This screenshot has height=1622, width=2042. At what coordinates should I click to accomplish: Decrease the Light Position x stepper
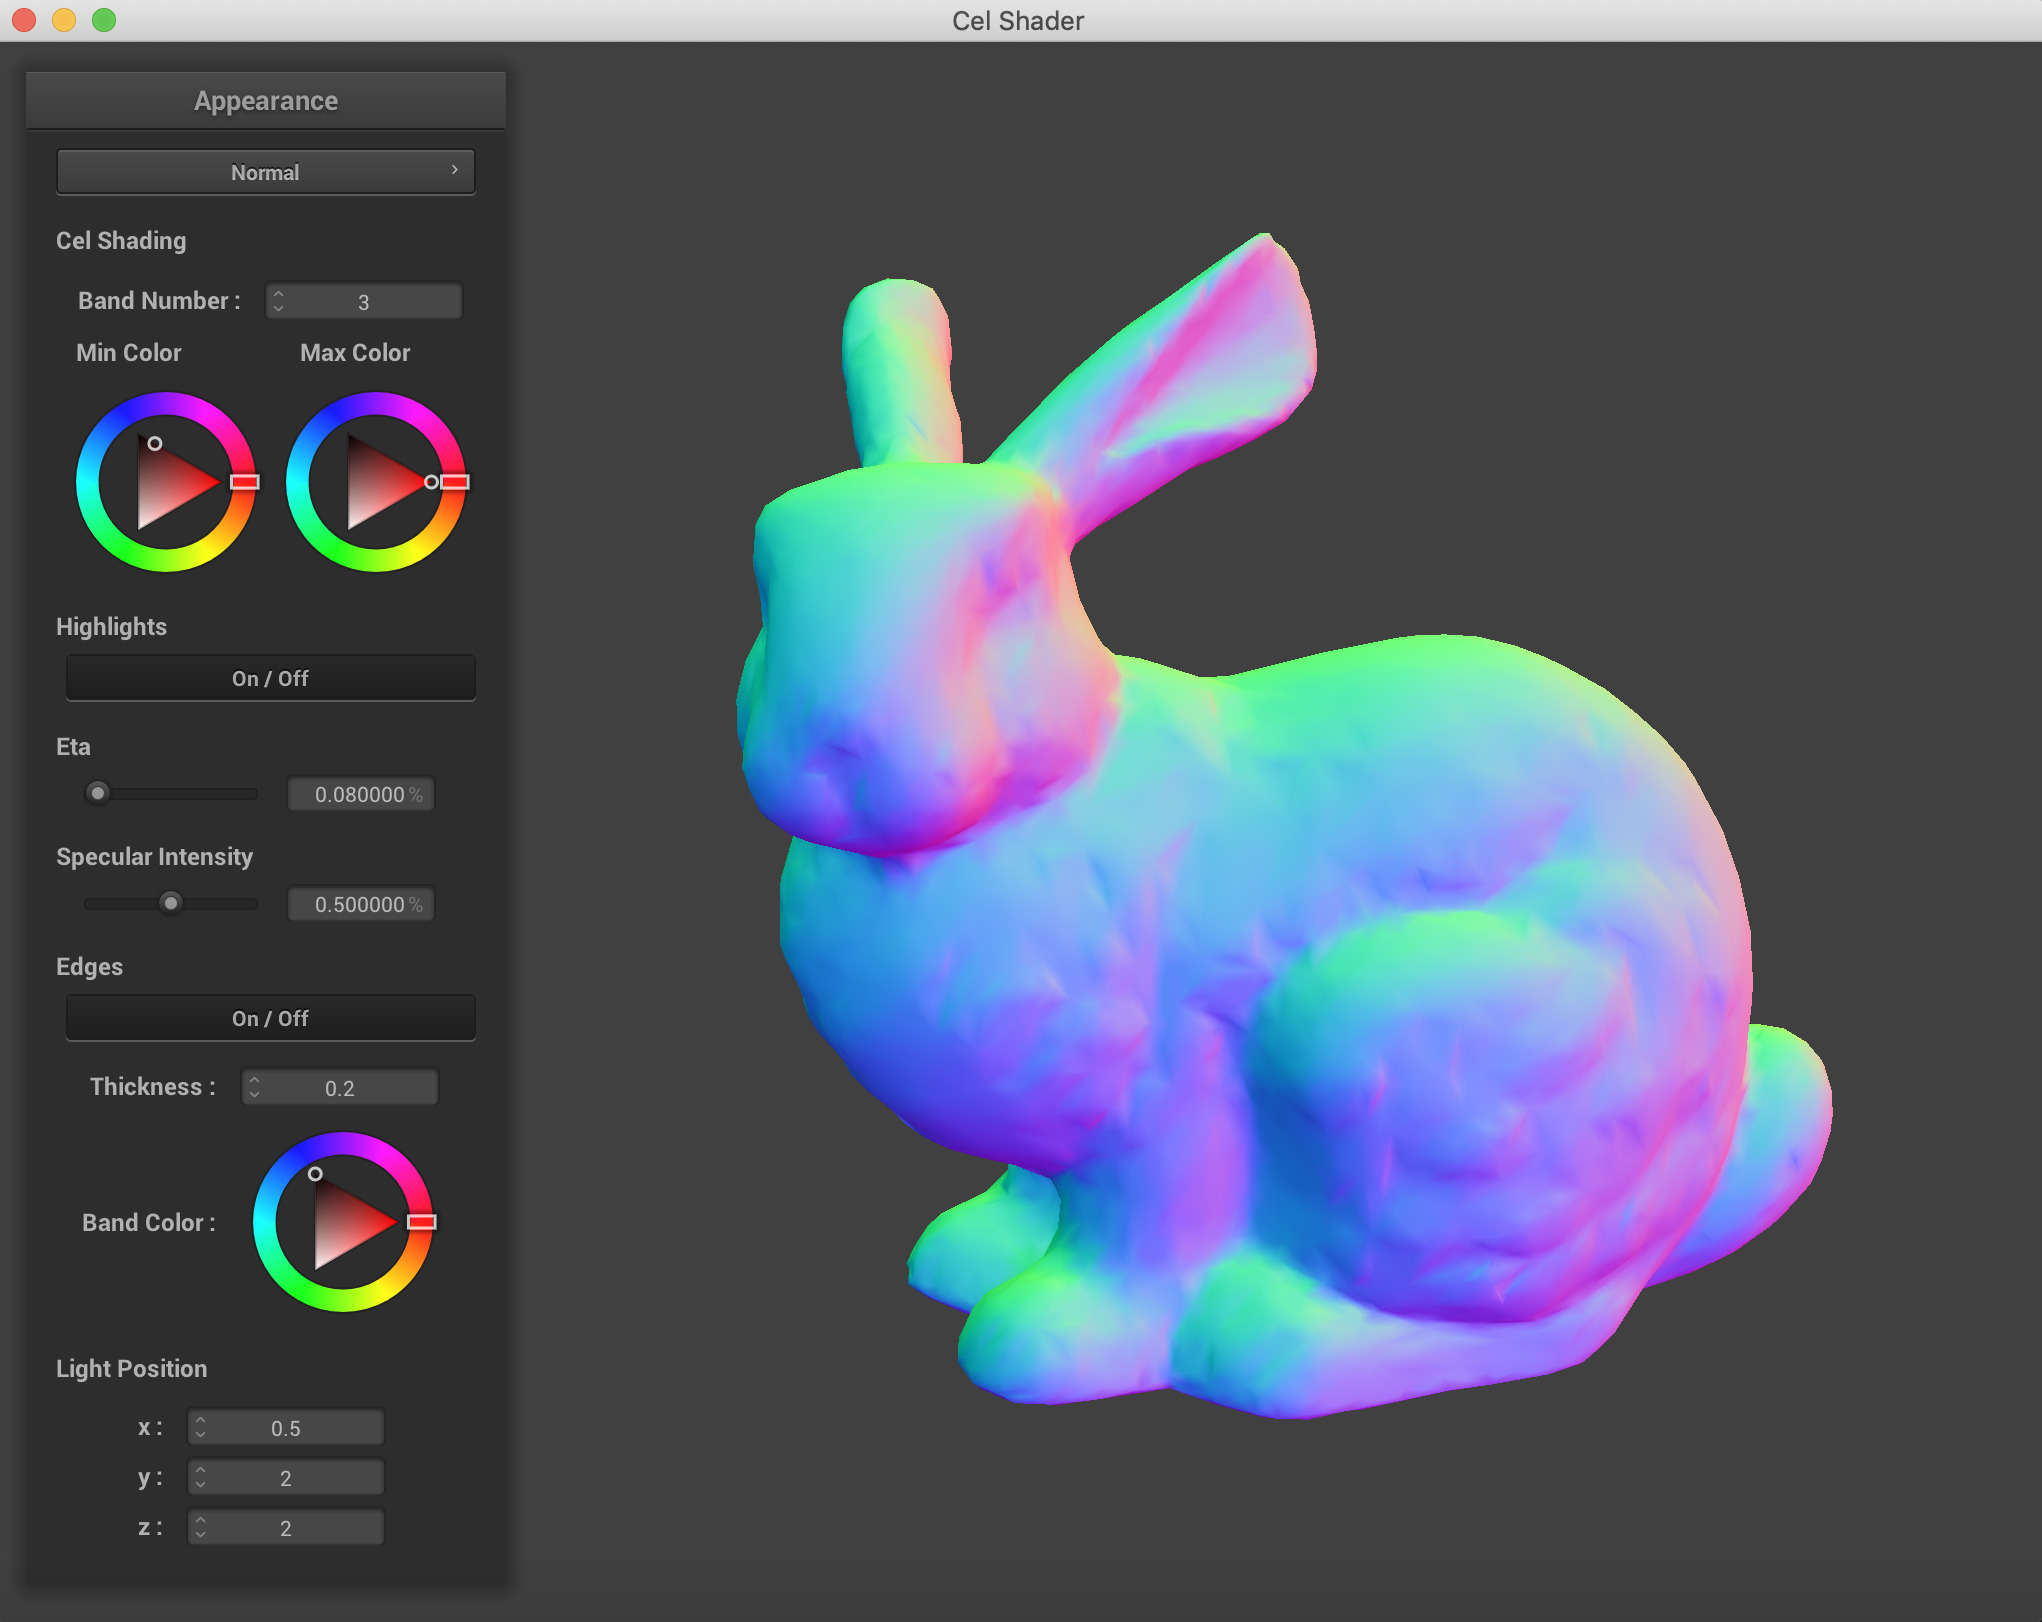click(201, 1434)
